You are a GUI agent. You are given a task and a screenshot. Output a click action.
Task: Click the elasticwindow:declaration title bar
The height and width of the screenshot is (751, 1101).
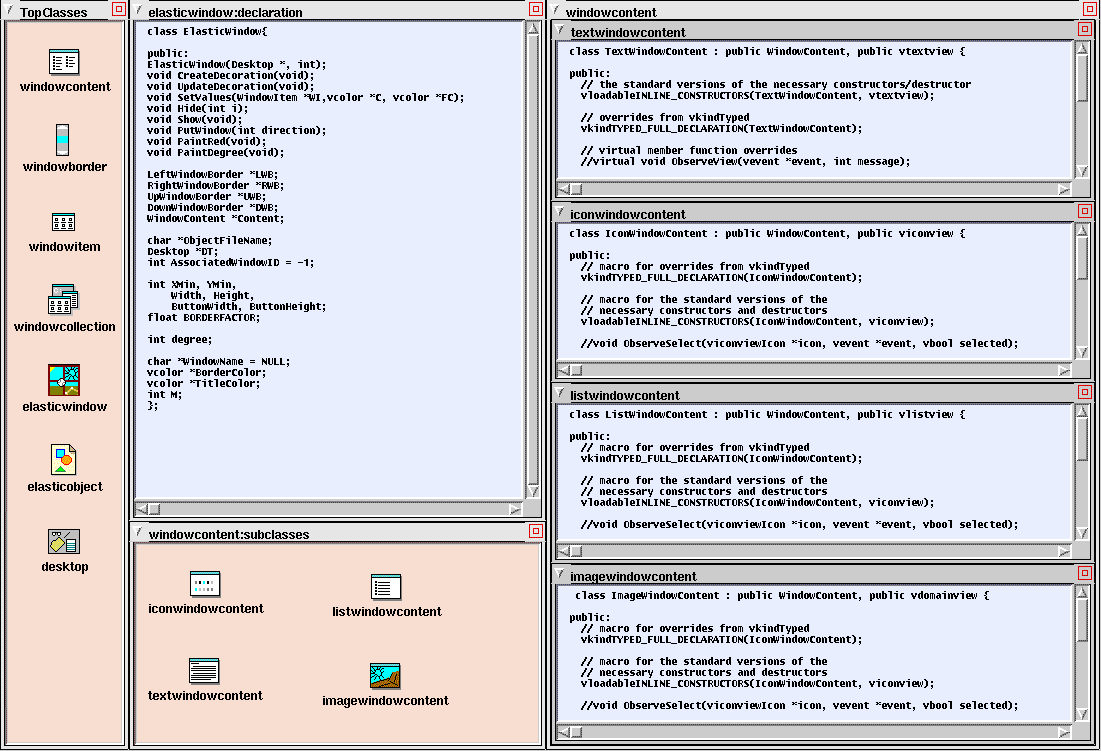[x=330, y=12]
